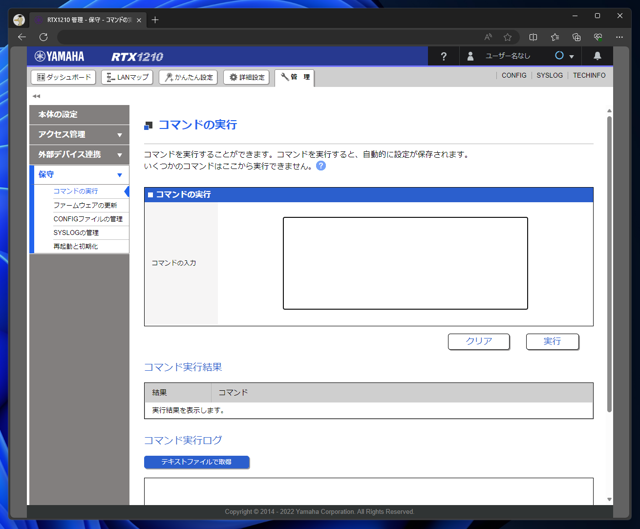Focus the コマンドの入力 text area

click(405, 263)
